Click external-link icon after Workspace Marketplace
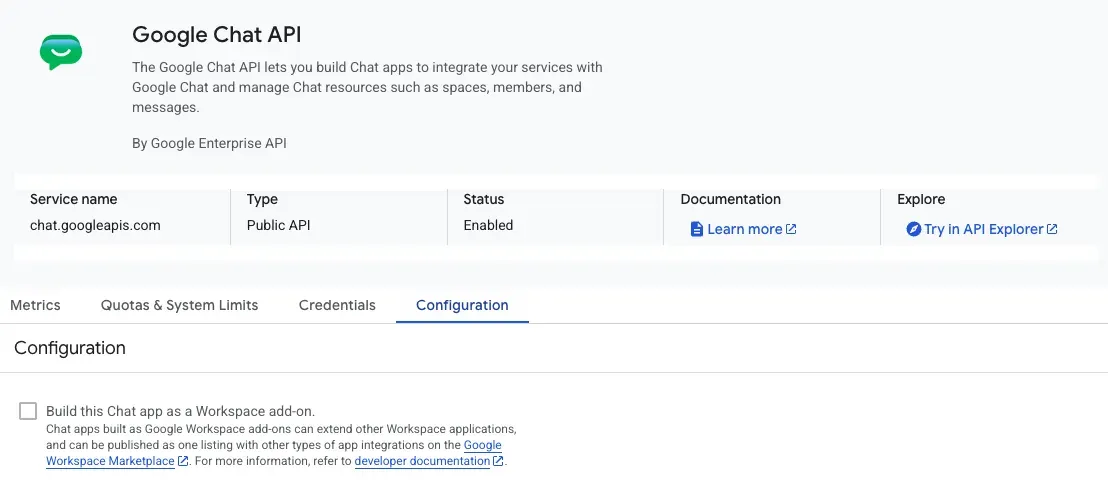This screenshot has height=490, width=1108. point(183,461)
